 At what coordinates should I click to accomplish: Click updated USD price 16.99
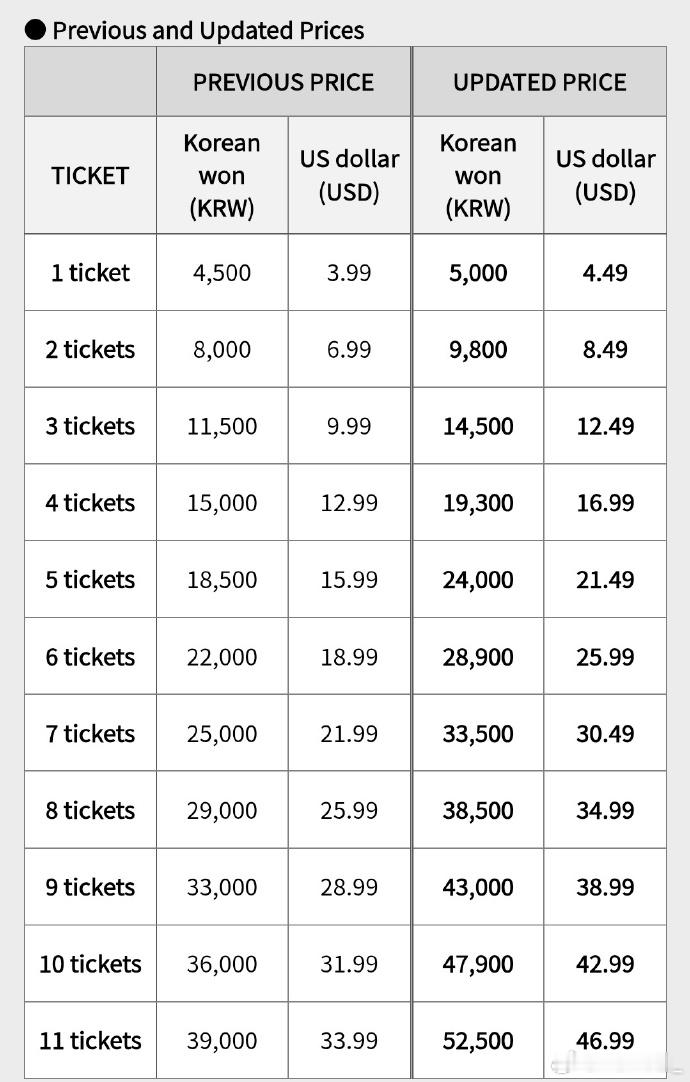click(605, 502)
